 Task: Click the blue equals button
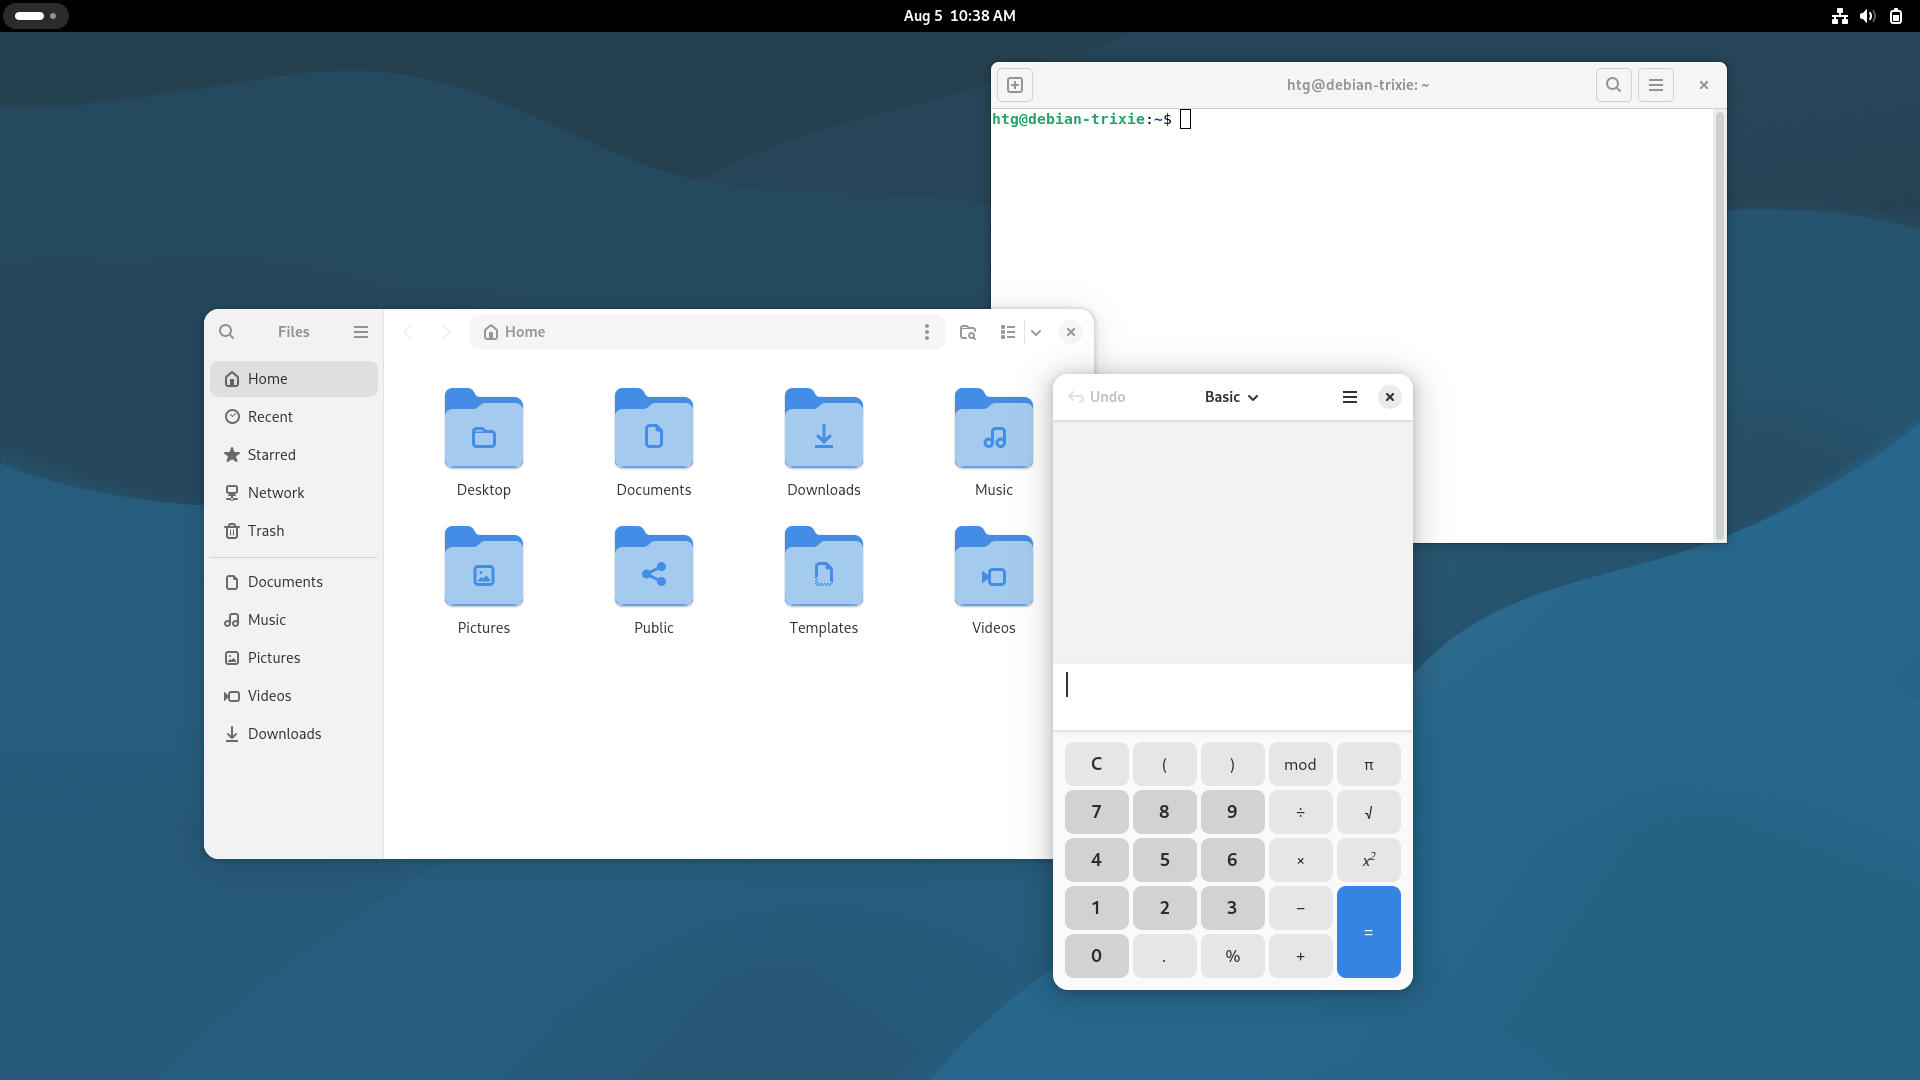(x=1368, y=932)
